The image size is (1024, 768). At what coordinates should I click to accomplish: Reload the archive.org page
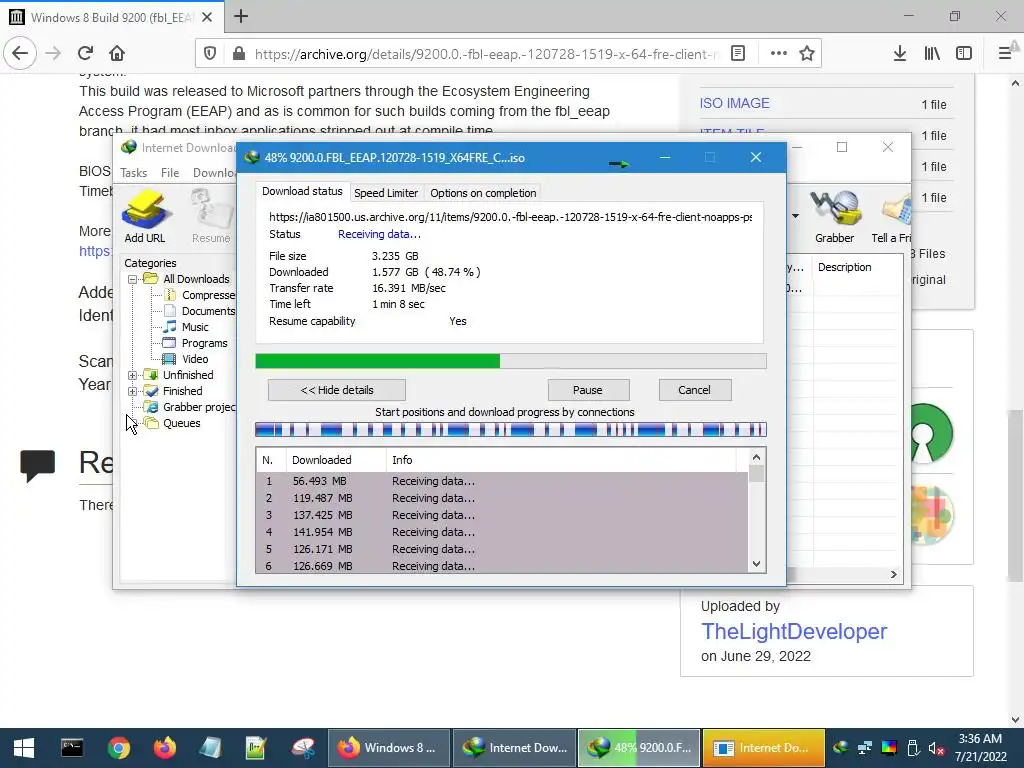[x=85, y=53]
